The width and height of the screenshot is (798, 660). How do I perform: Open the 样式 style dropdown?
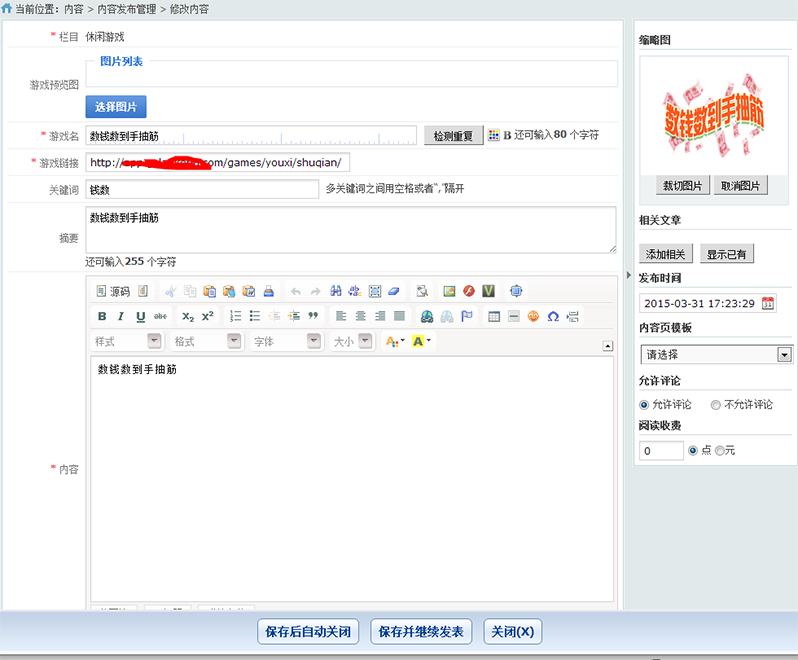point(127,341)
